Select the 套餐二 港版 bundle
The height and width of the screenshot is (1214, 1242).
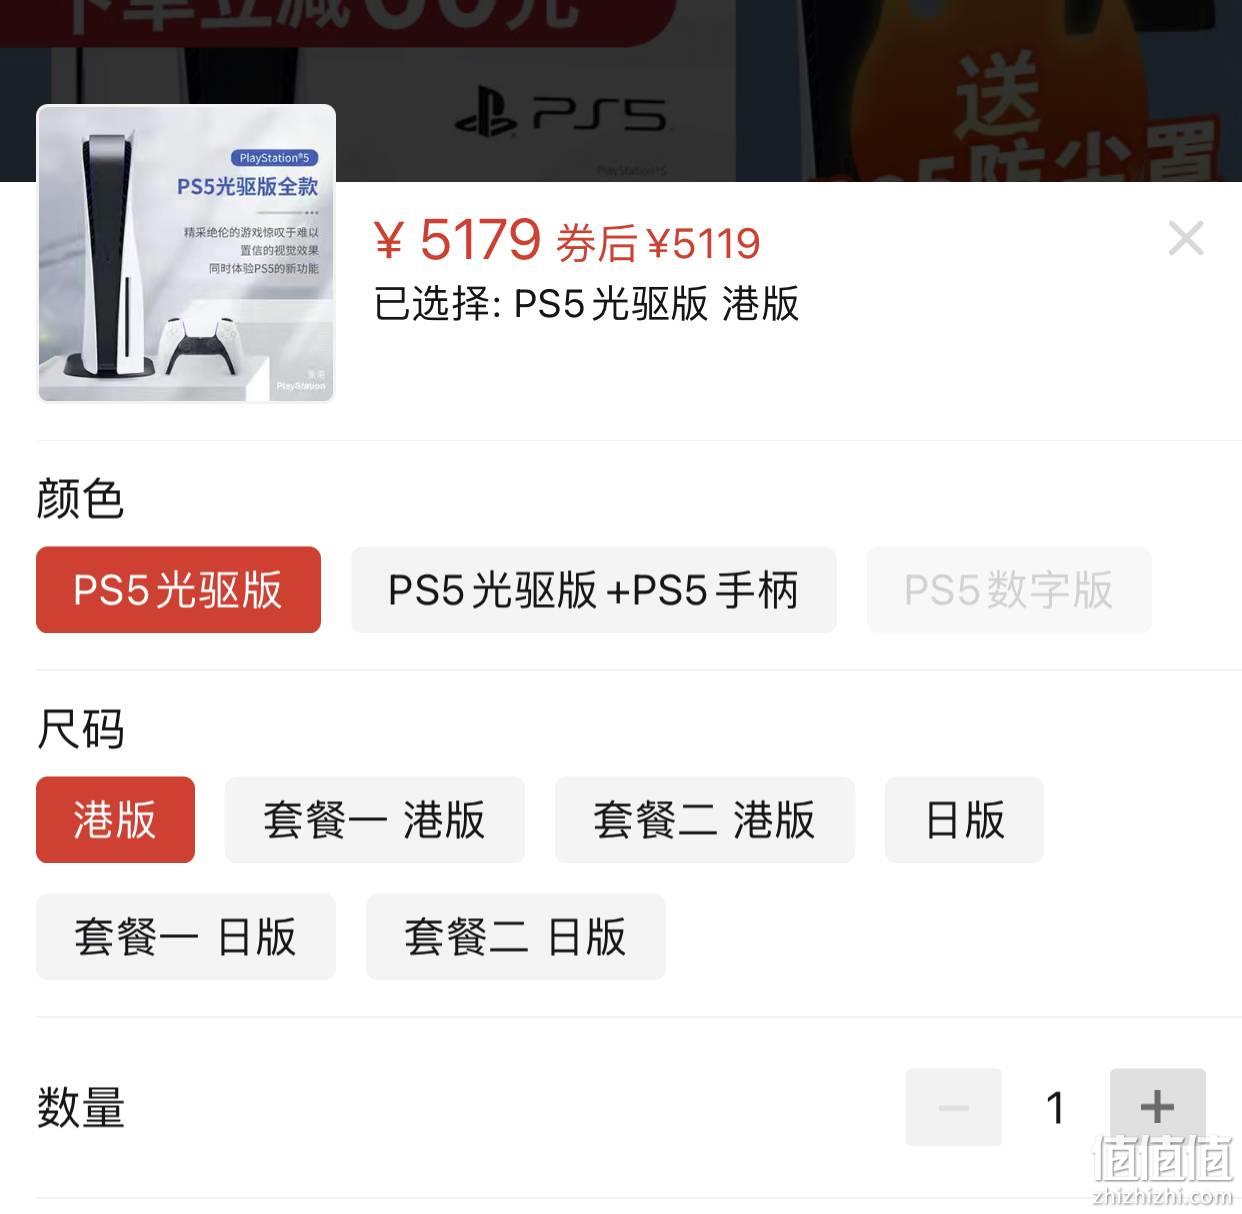(705, 820)
